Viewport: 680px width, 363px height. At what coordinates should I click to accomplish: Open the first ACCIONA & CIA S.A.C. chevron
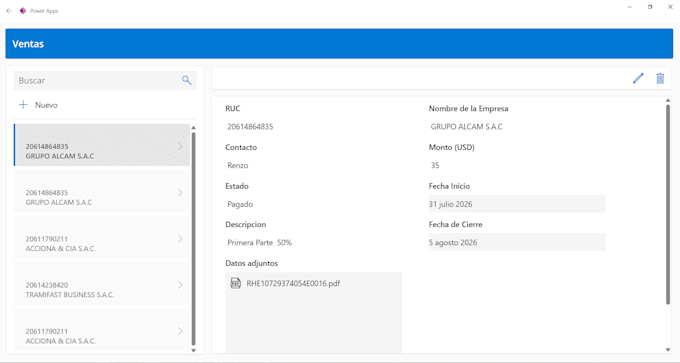pyautogui.click(x=180, y=239)
